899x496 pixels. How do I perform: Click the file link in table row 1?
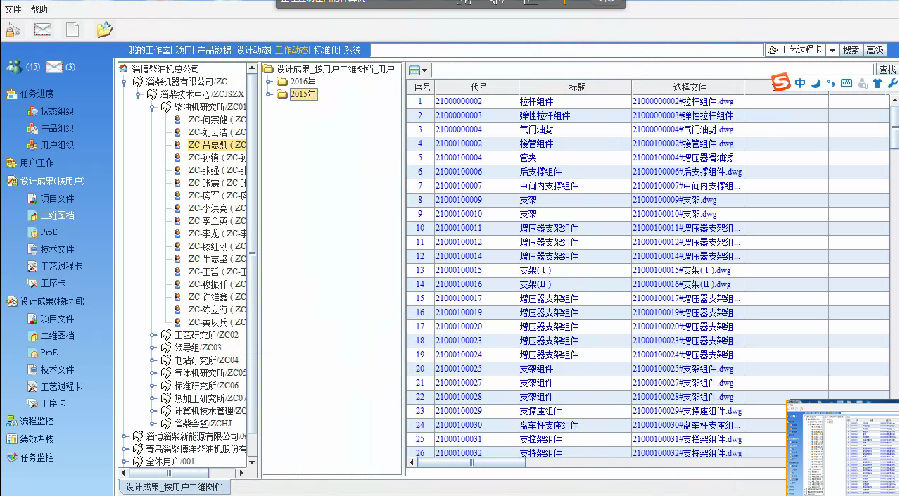coord(682,101)
